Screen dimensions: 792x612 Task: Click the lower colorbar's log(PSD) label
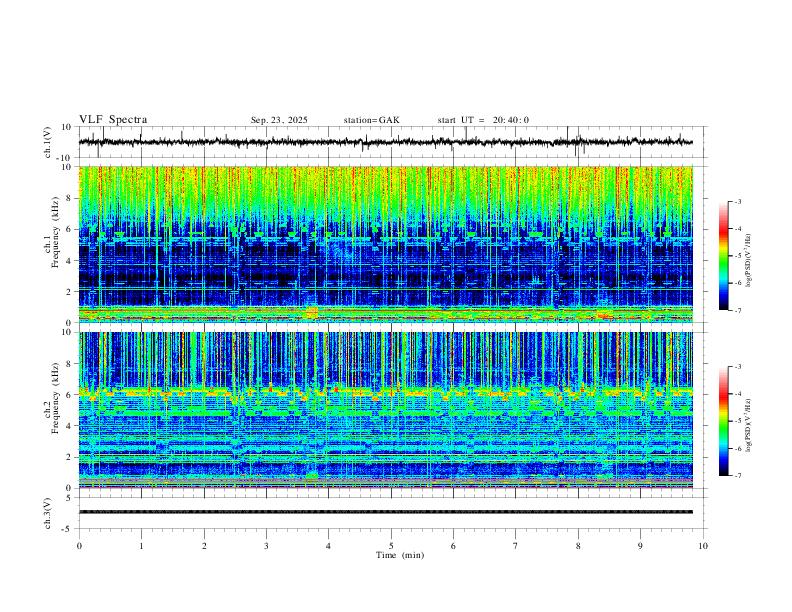[x=748, y=425]
